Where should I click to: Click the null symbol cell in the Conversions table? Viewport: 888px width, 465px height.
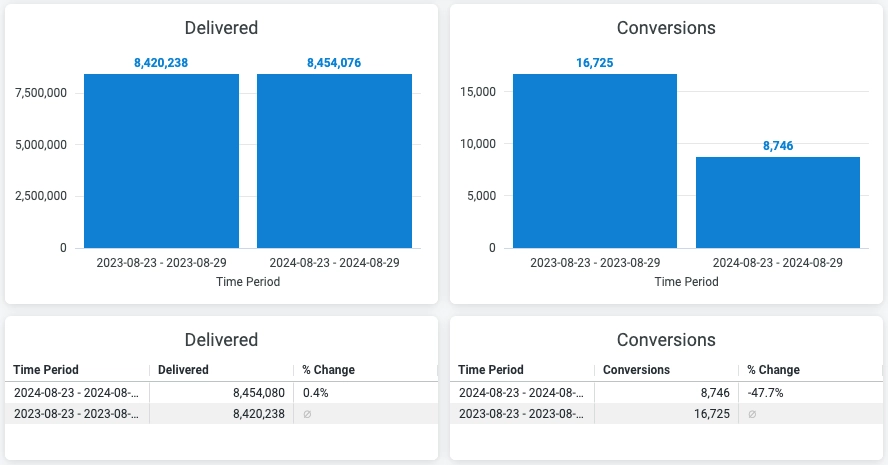click(x=811, y=414)
